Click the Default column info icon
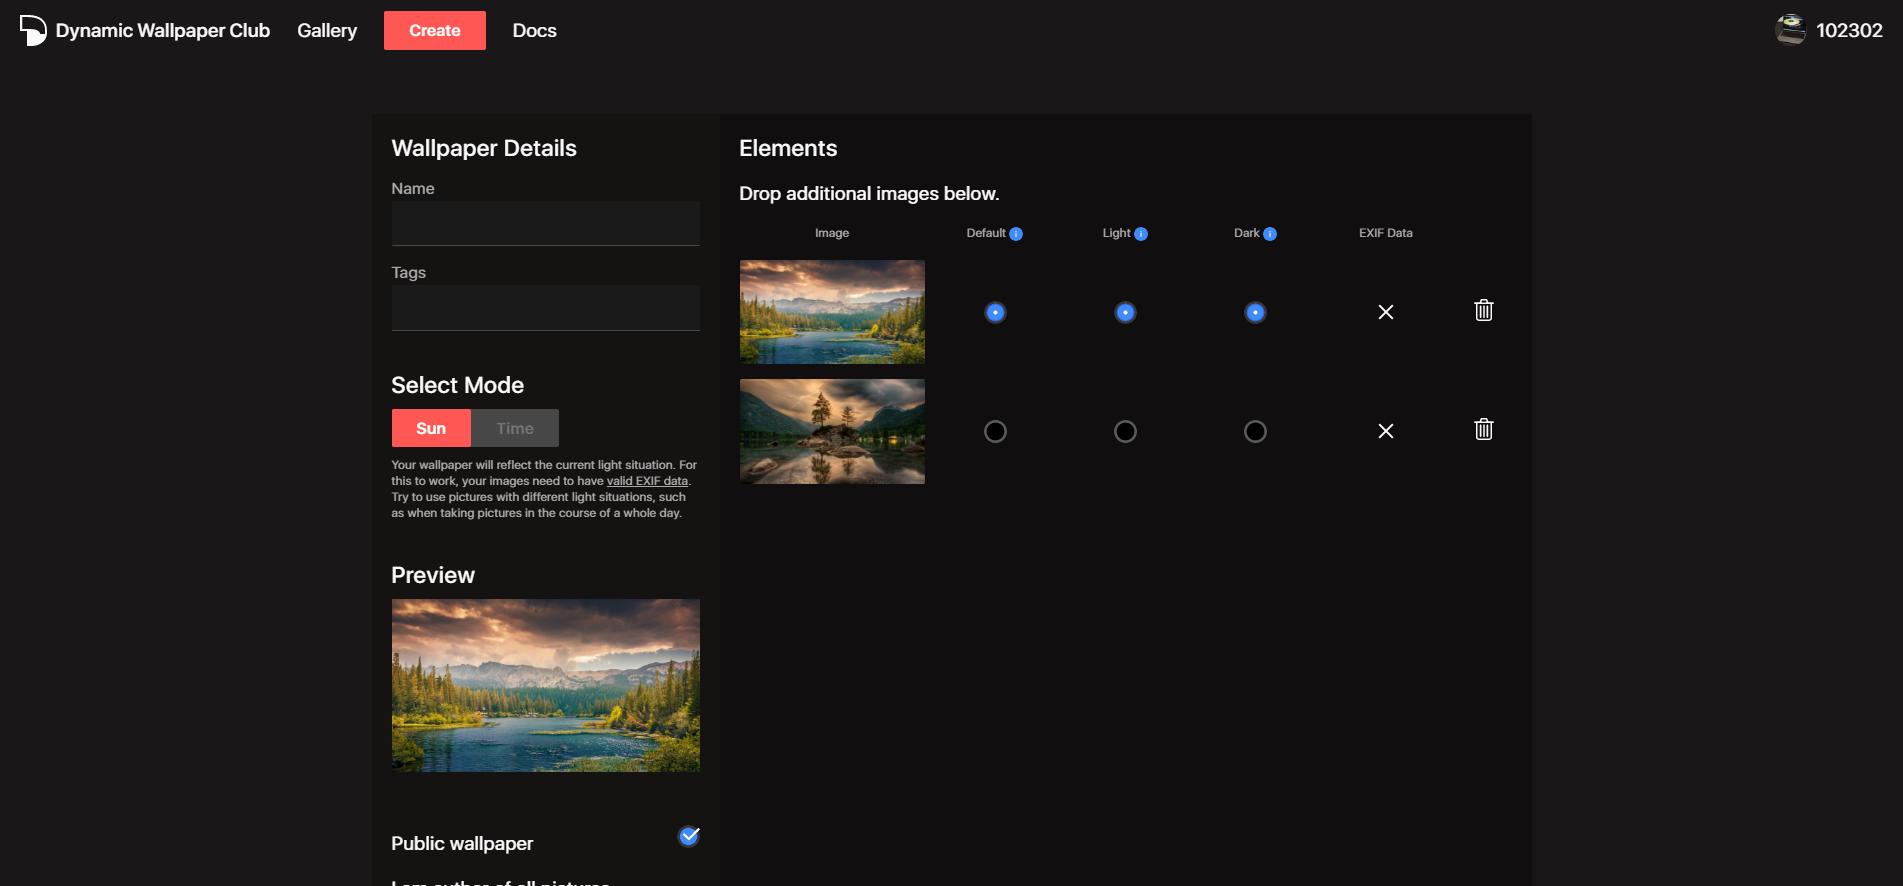 [1016, 234]
